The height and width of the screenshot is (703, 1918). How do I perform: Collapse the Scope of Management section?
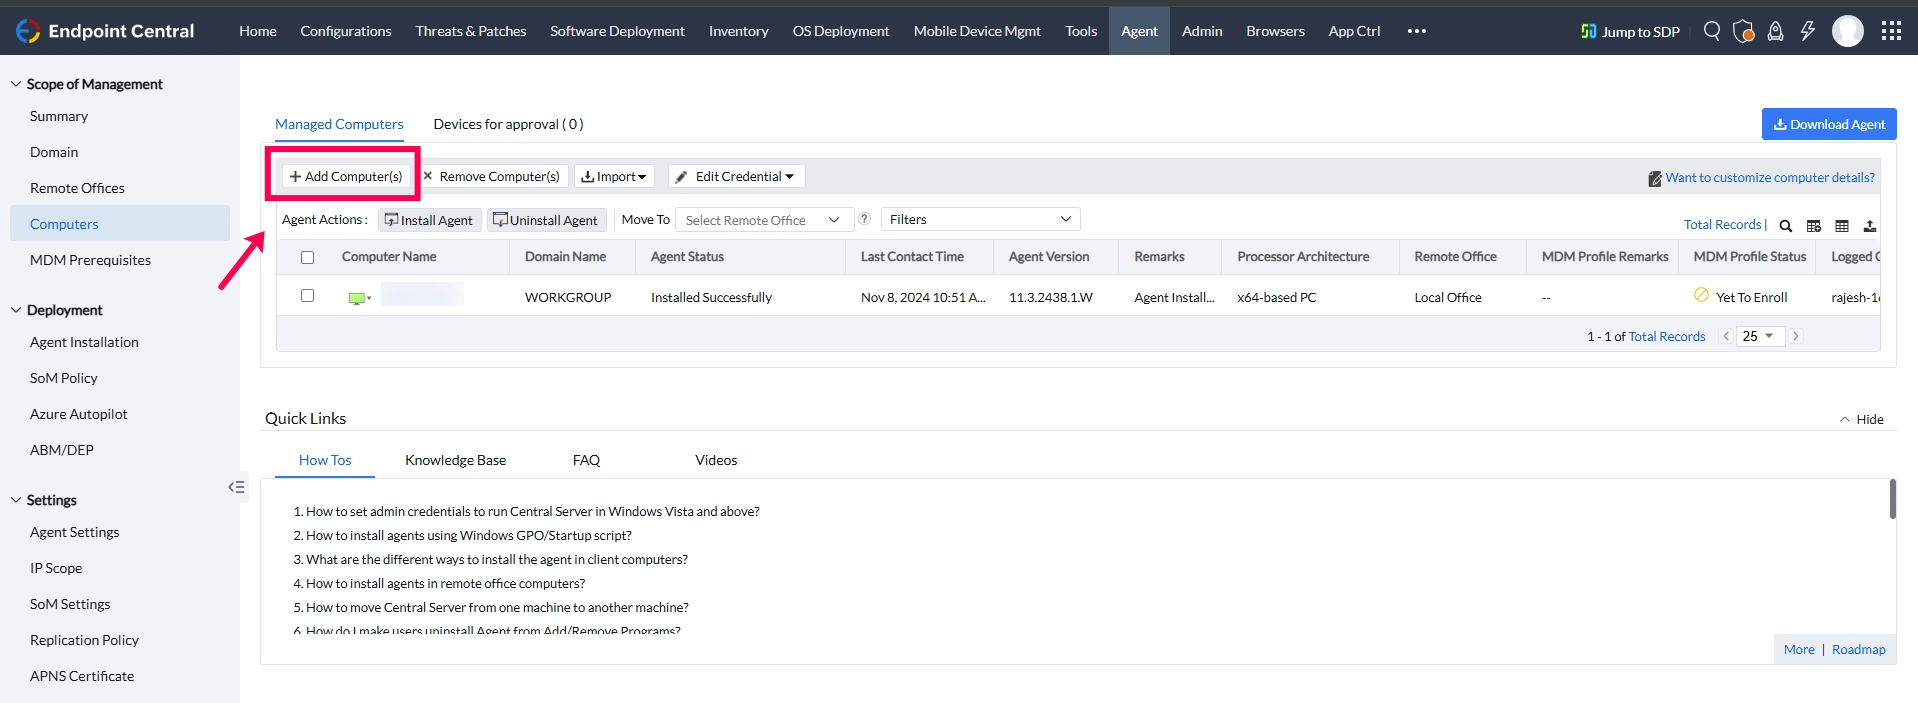16,84
